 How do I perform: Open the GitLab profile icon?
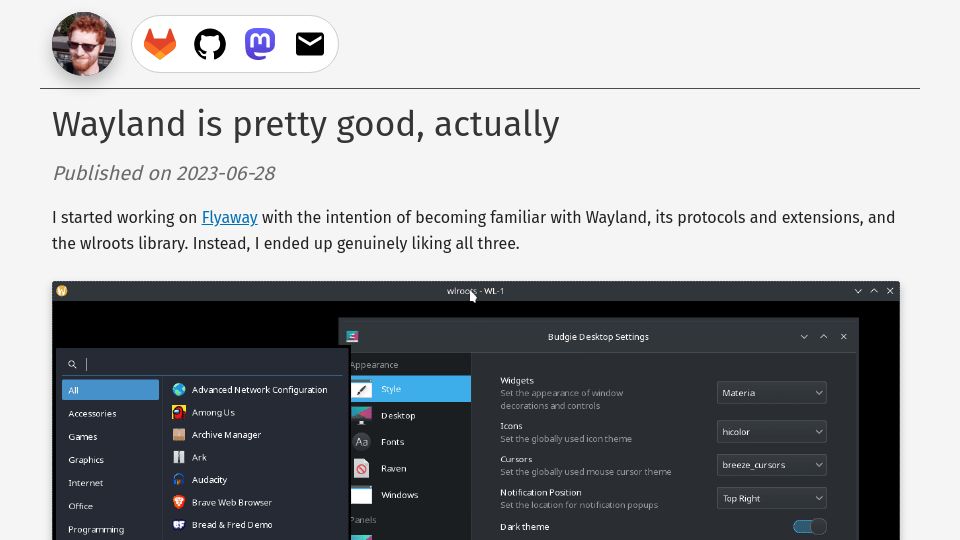[x=160, y=44]
